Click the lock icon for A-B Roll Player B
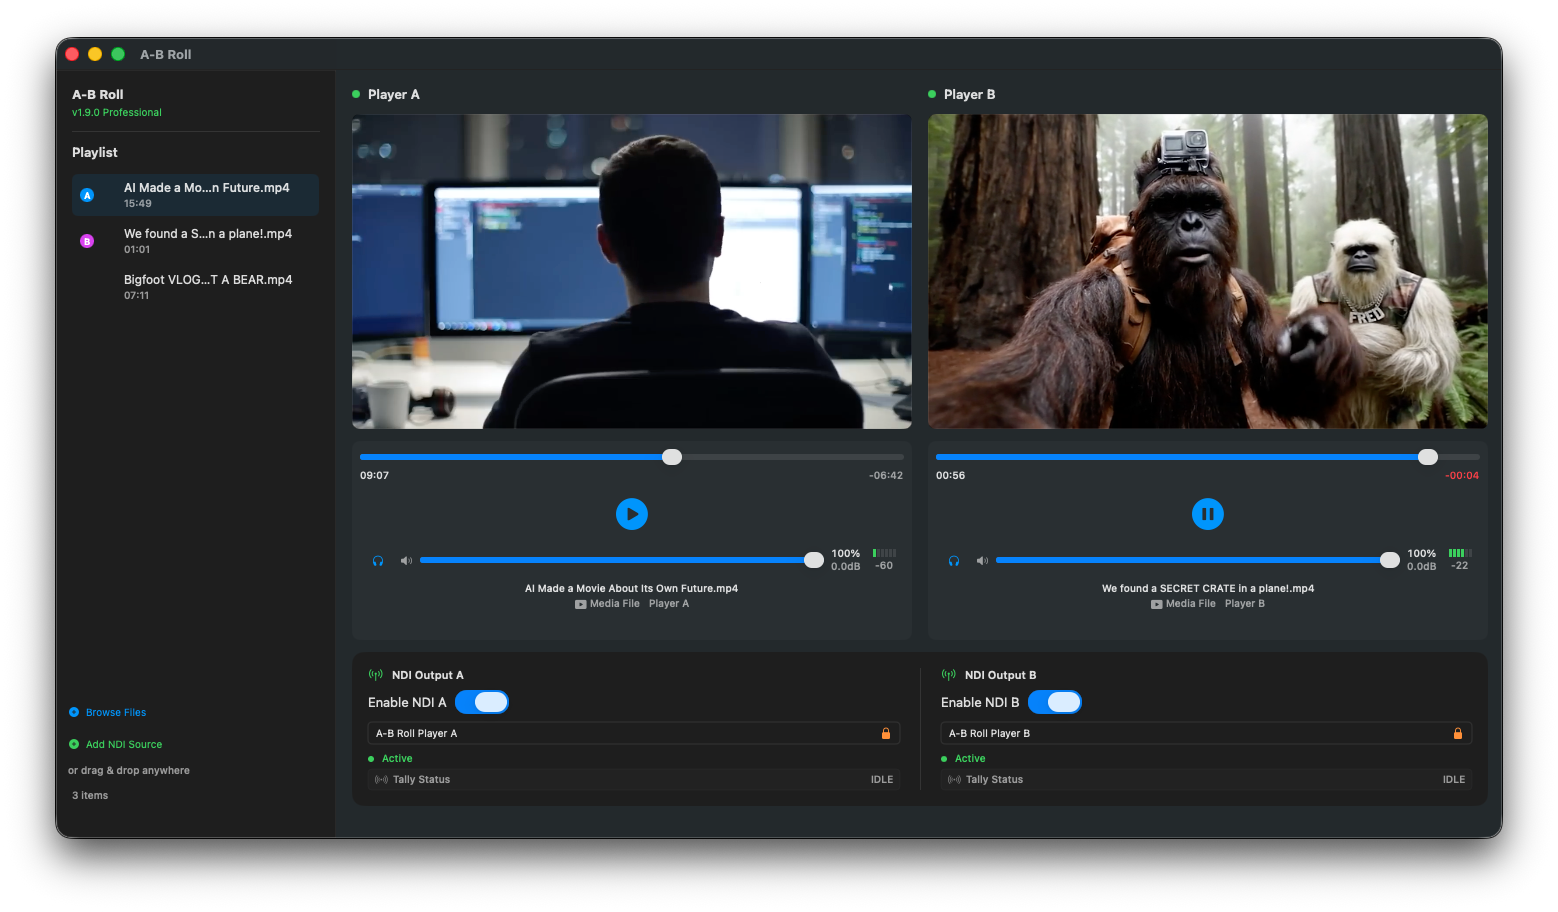 click(1457, 733)
